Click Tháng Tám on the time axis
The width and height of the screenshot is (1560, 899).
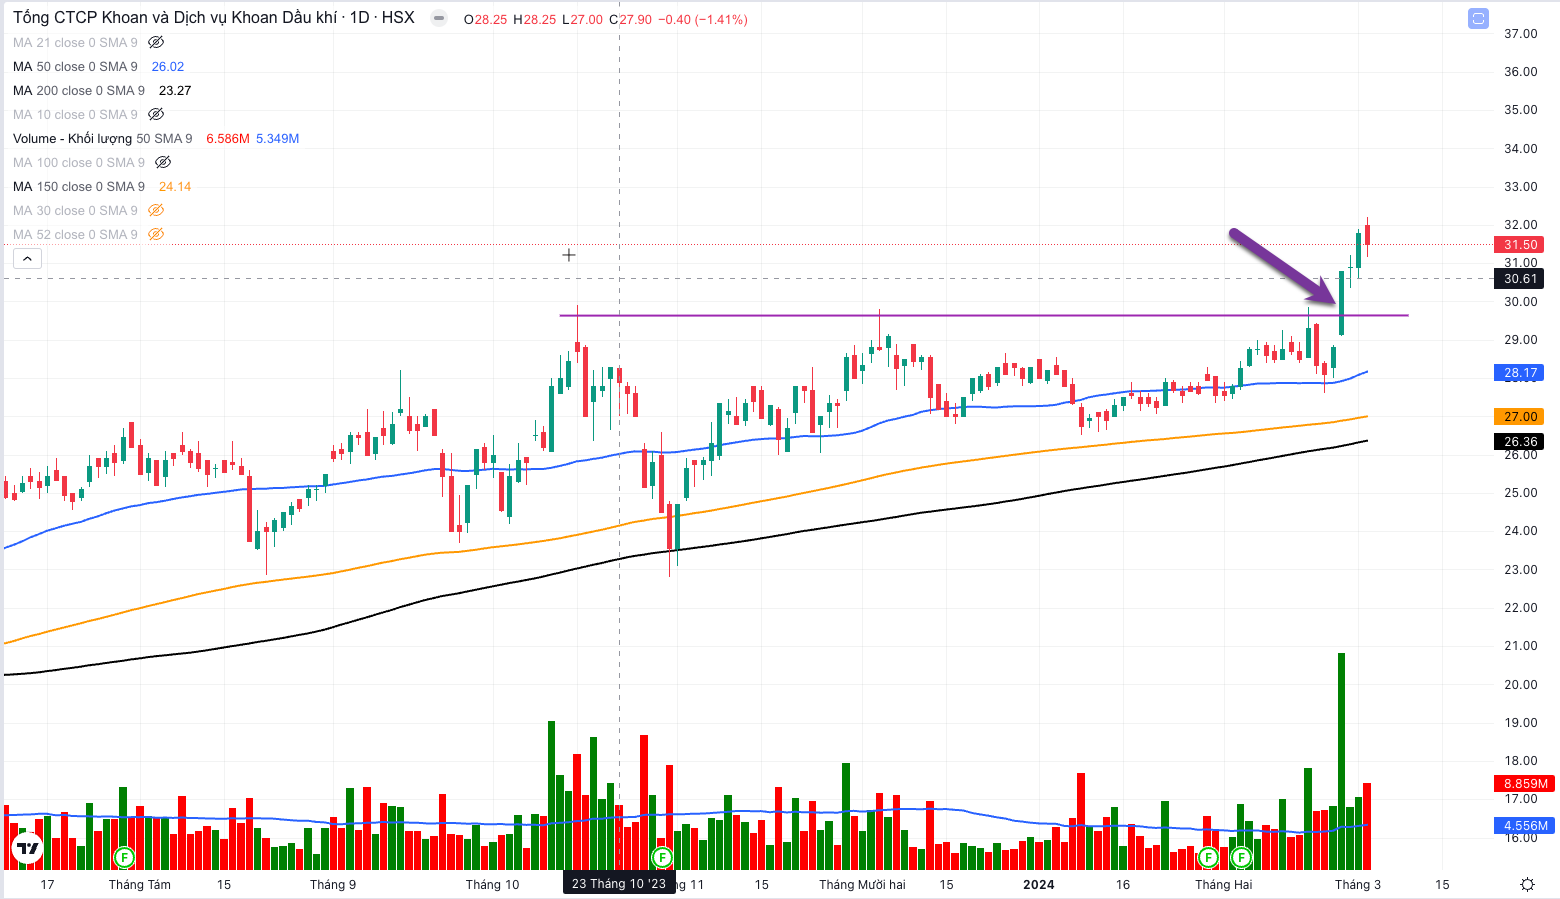click(x=140, y=885)
